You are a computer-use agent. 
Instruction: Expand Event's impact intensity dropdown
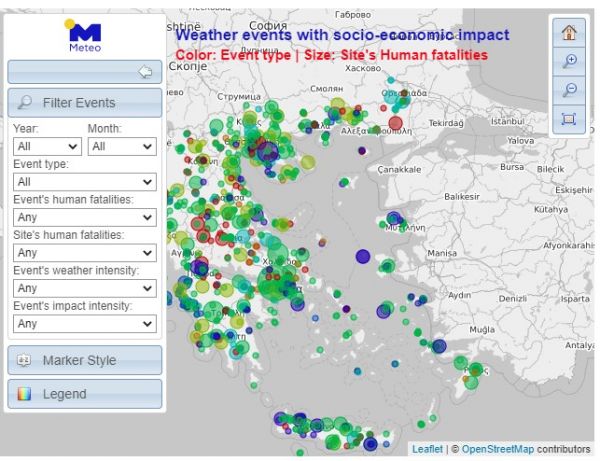click(85, 324)
